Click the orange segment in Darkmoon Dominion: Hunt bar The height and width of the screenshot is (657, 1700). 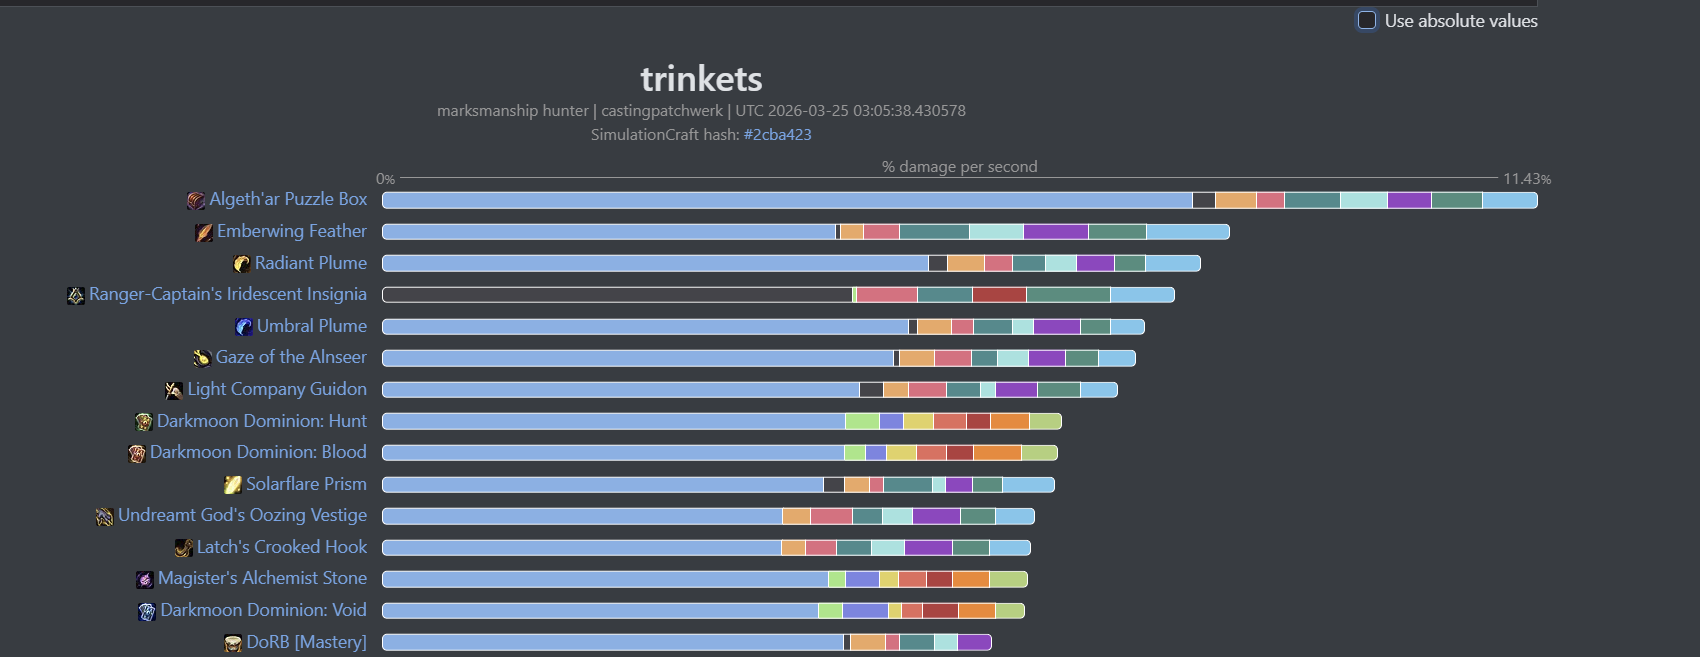[x=1010, y=421]
